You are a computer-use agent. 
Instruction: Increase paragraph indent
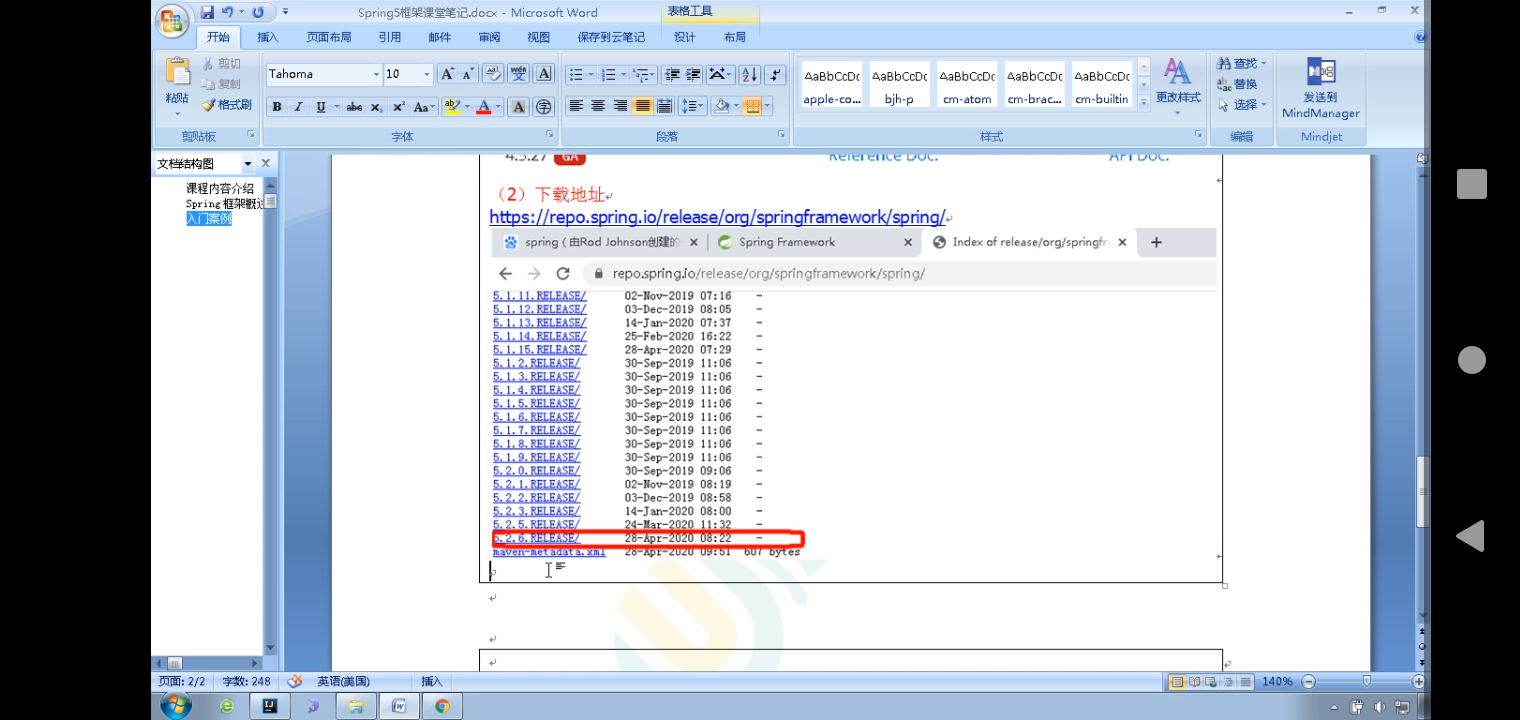[693, 75]
